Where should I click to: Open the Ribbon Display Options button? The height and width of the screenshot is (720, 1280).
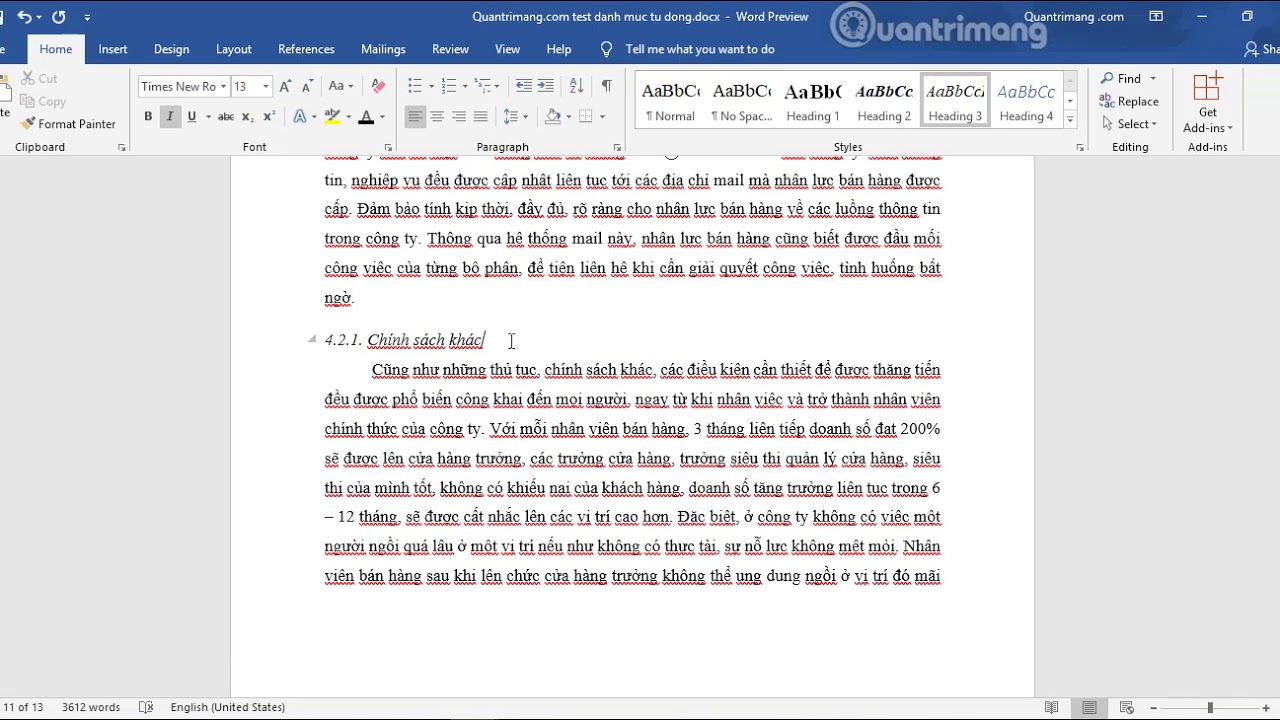pos(1156,17)
